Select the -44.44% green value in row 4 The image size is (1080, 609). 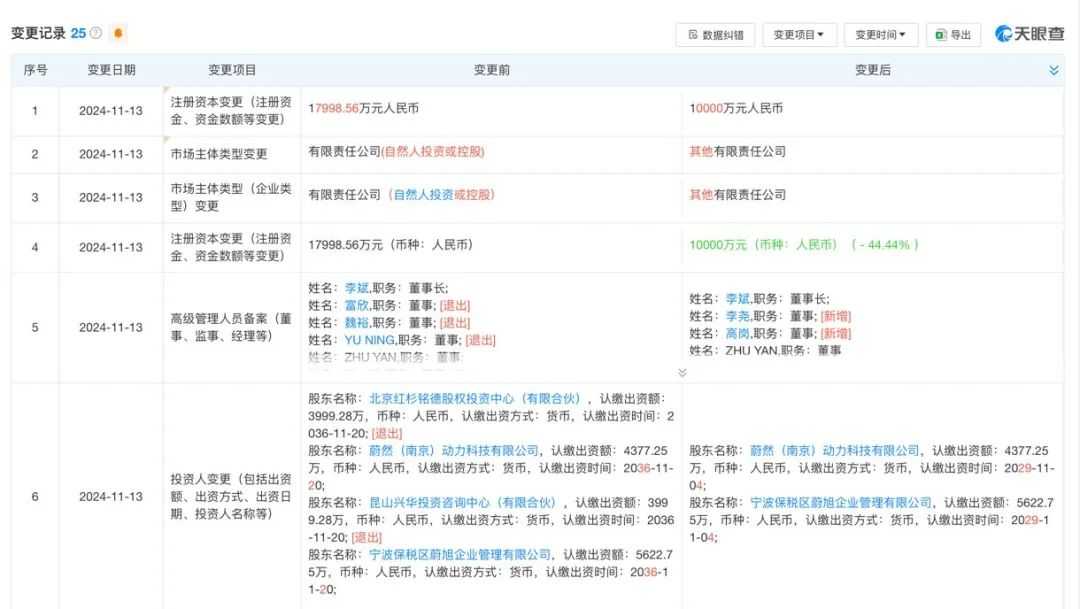pos(885,245)
